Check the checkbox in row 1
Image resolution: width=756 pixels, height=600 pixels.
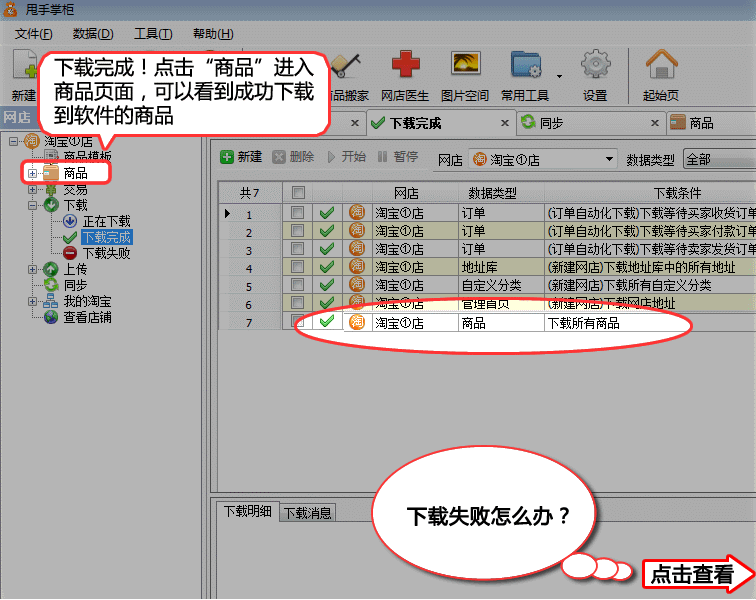click(297, 213)
